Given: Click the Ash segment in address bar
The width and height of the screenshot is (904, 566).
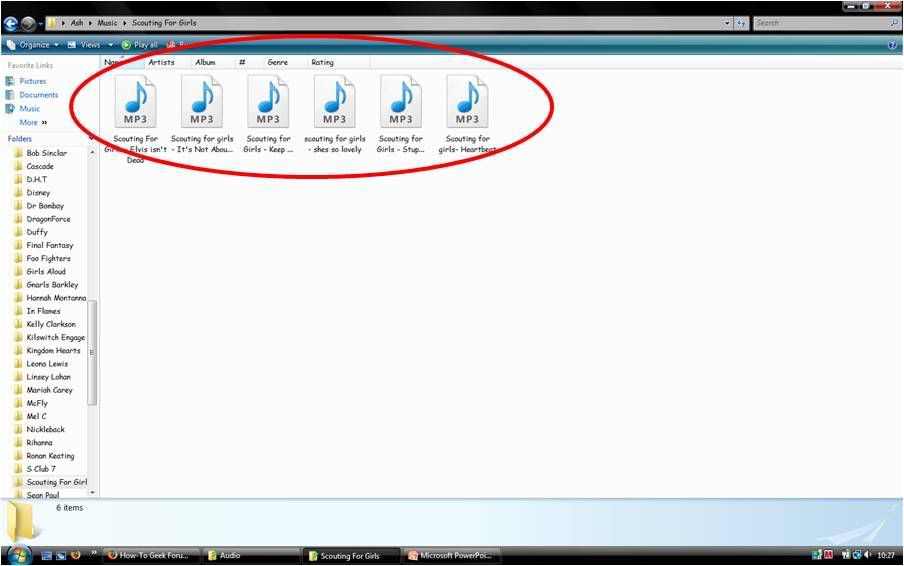Looking at the screenshot, I should coord(77,23).
